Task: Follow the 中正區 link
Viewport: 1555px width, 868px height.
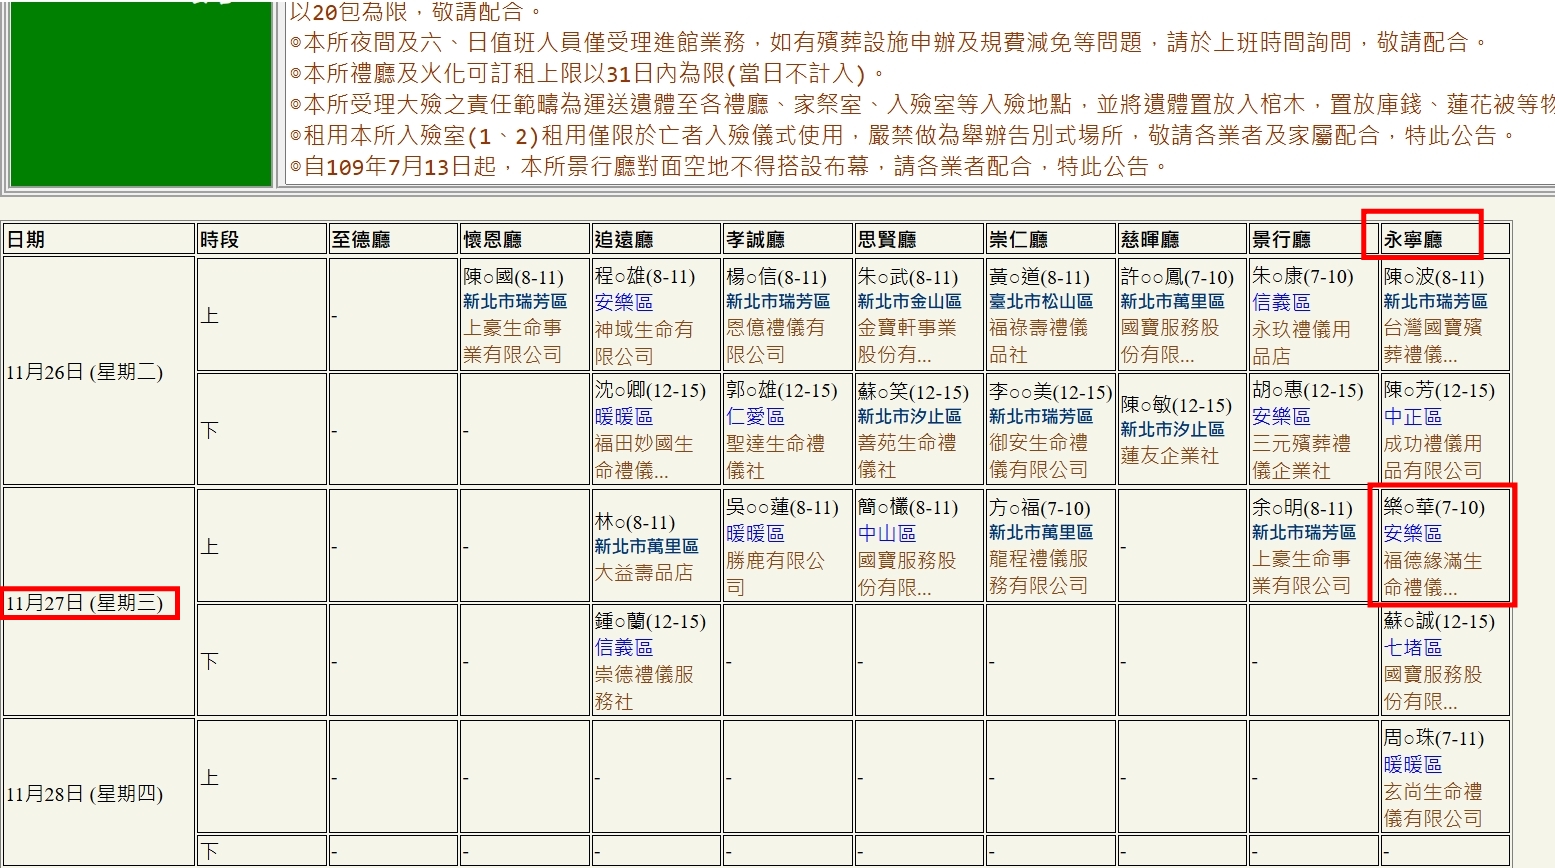Action: [x=1413, y=416]
